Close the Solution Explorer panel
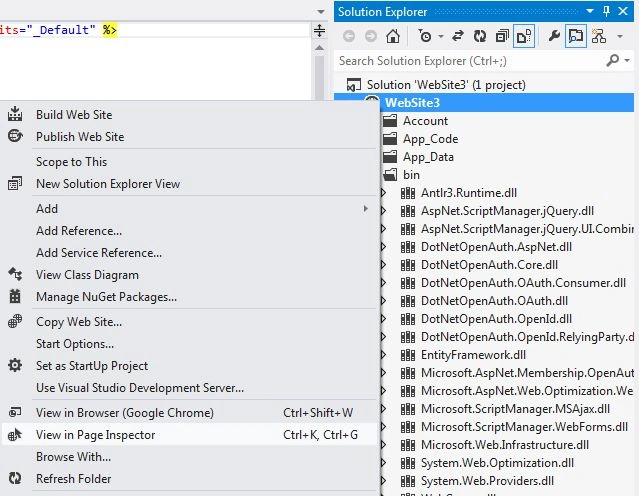Image resolution: width=639 pixels, height=496 pixels. tap(623, 11)
